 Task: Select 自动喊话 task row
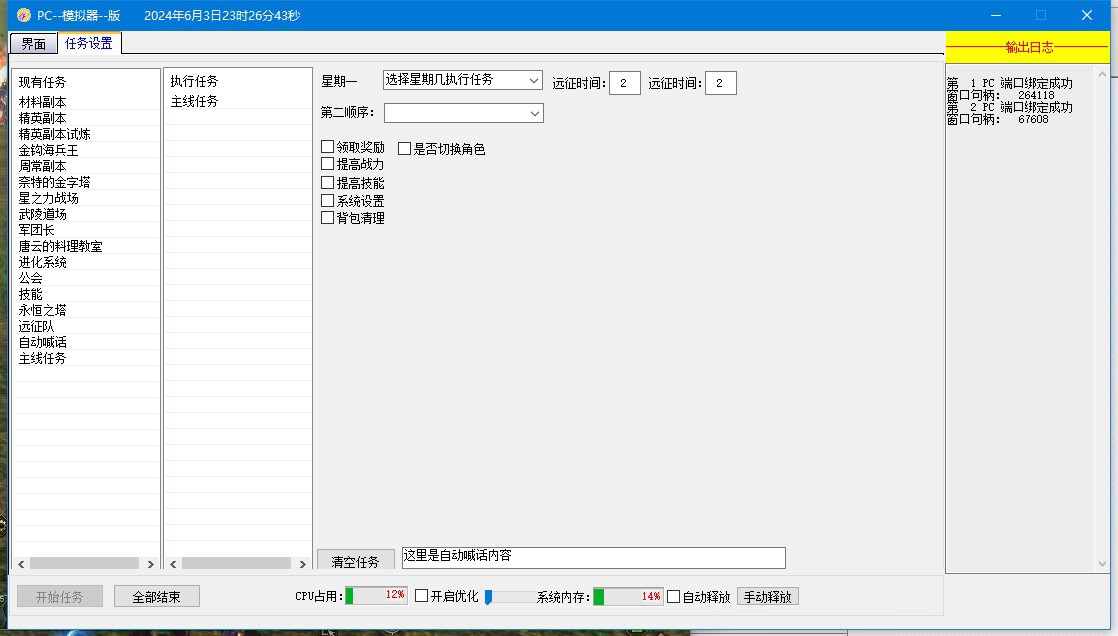(x=86, y=342)
